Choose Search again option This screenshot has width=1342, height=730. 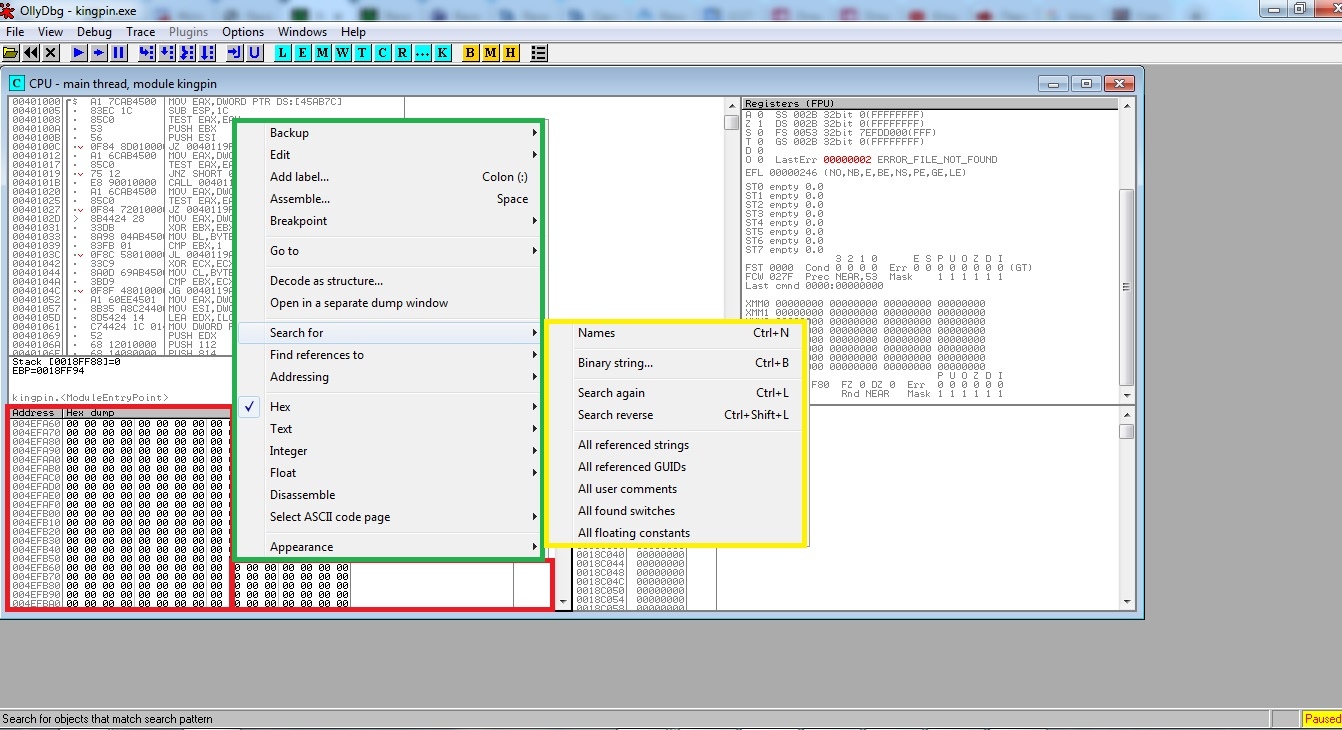tap(675, 393)
